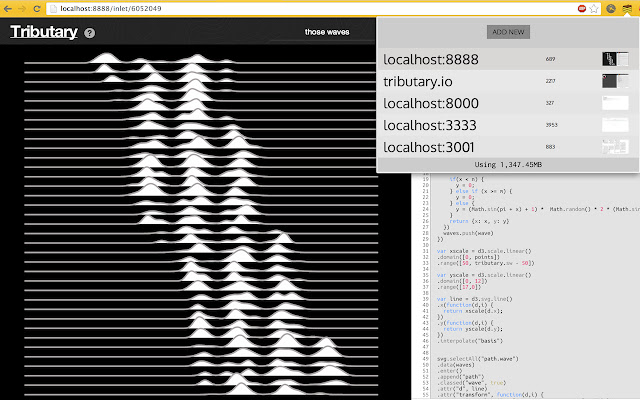Select the localhost:3333 entry
This screenshot has height=400, width=640.
pyautogui.click(x=507, y=125)
